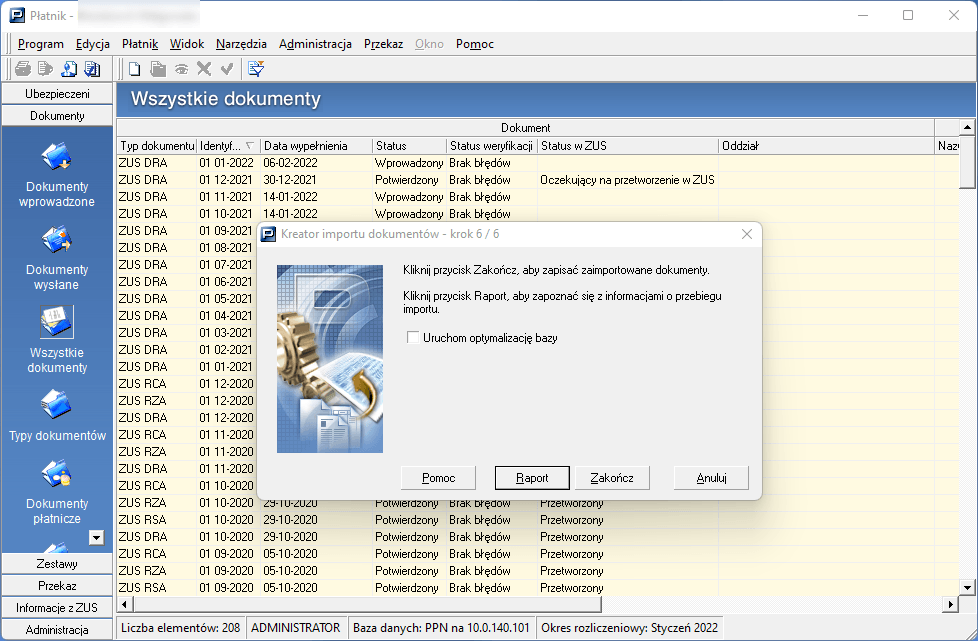Cancel the import wizard with Anuluj

click(711, 478)
